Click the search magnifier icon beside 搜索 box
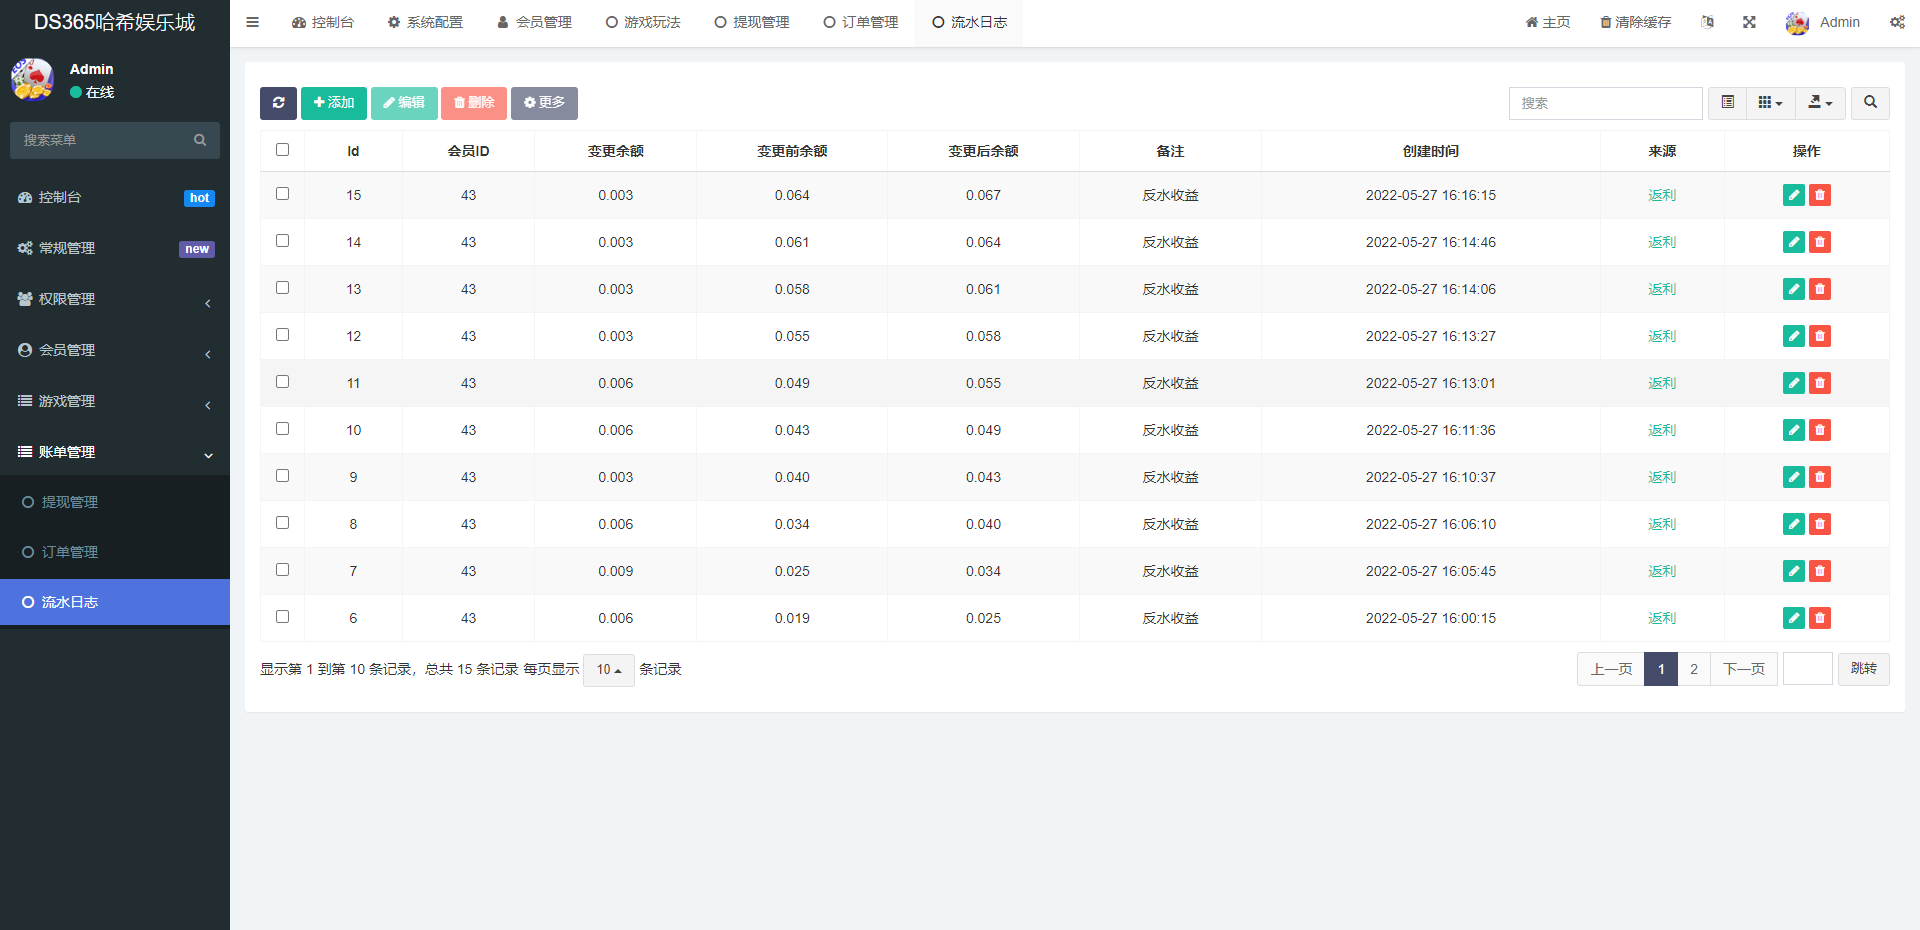Image resolution: width=1920 pixels, height=930 pixels. click(x=1869, y=103)
